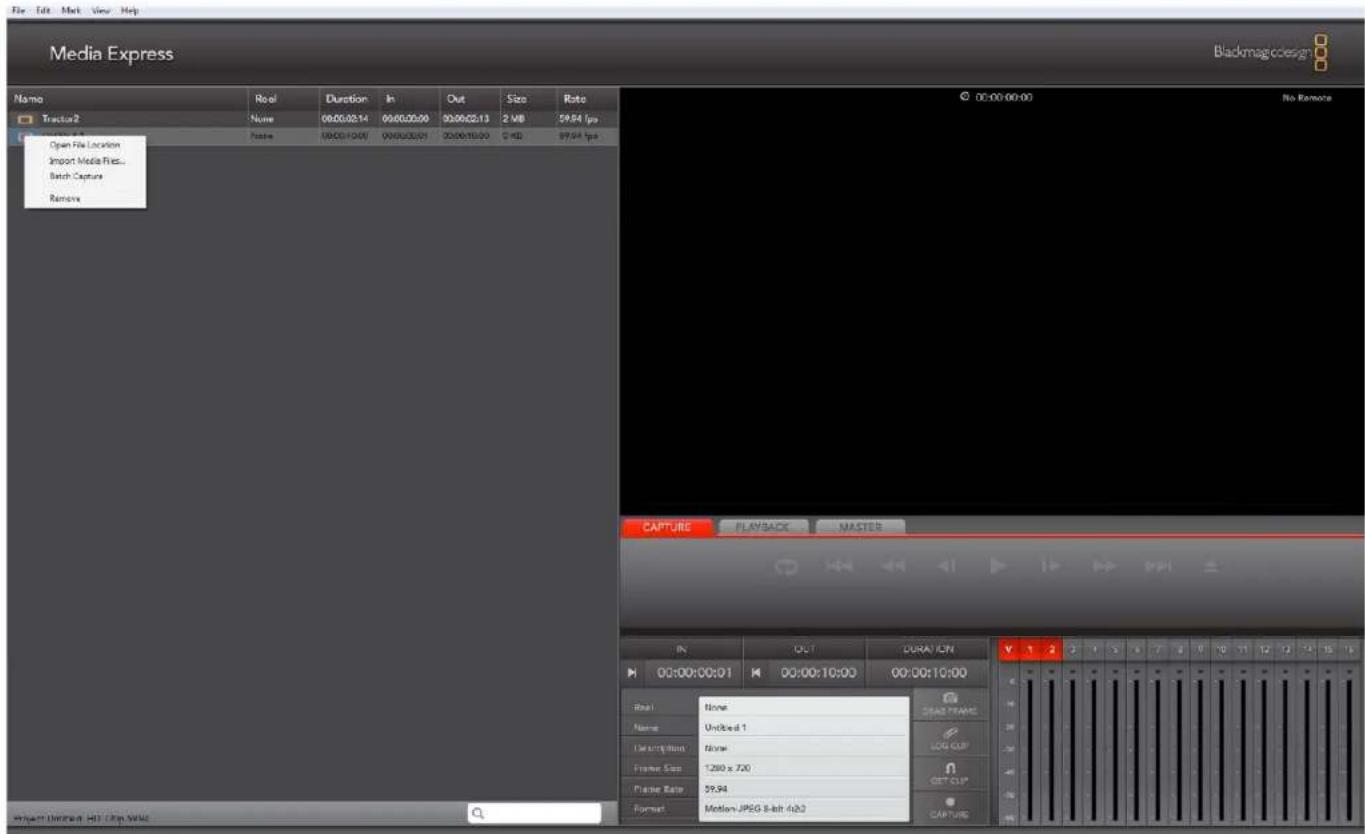This screenshot has height=834, width=1365.
Task: Step back one frame transport icon
Action: [945, 566]
